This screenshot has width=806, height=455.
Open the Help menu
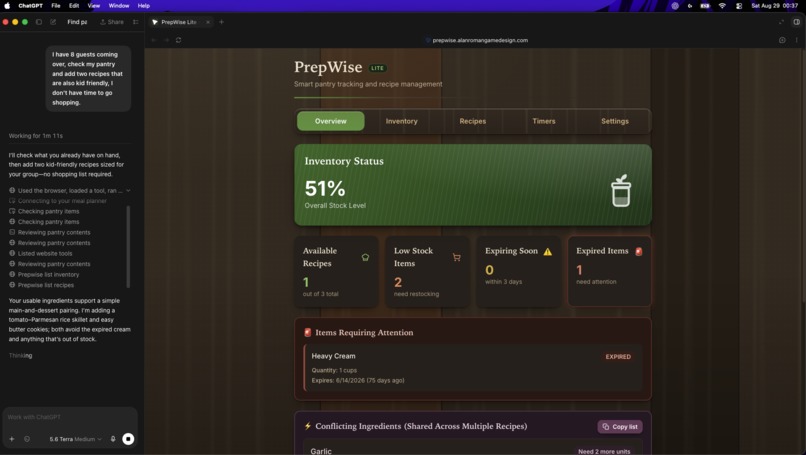(x=144, y=6)
